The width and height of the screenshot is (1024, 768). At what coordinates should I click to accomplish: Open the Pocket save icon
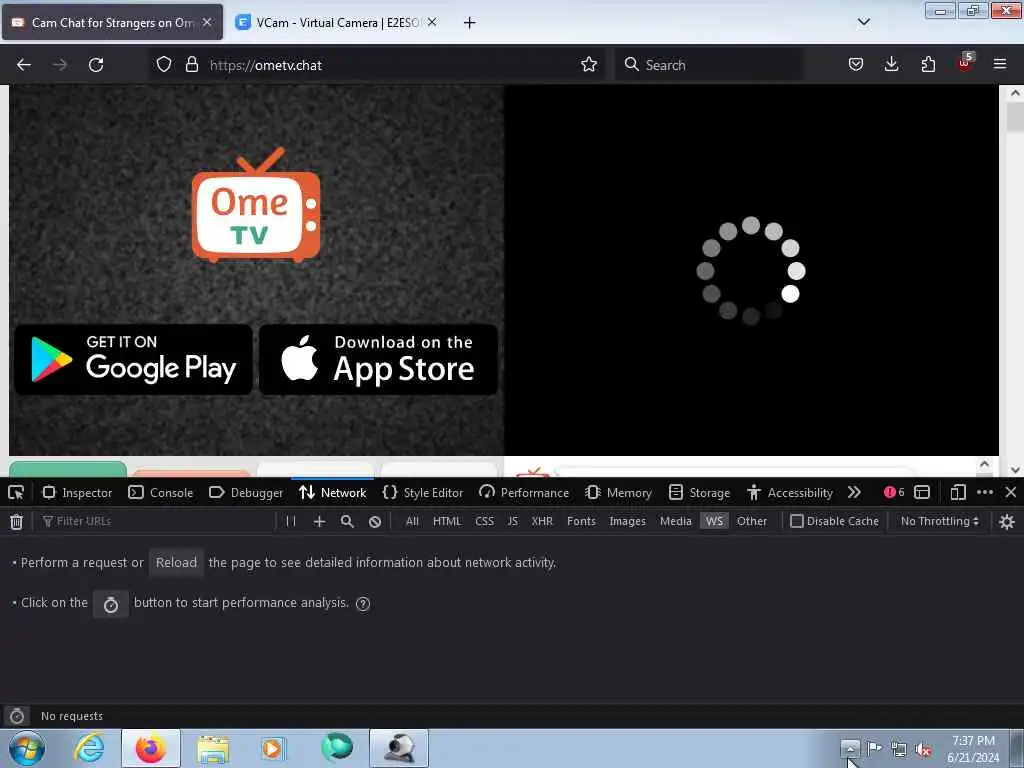pyautogui.click(x=856, y=65)
